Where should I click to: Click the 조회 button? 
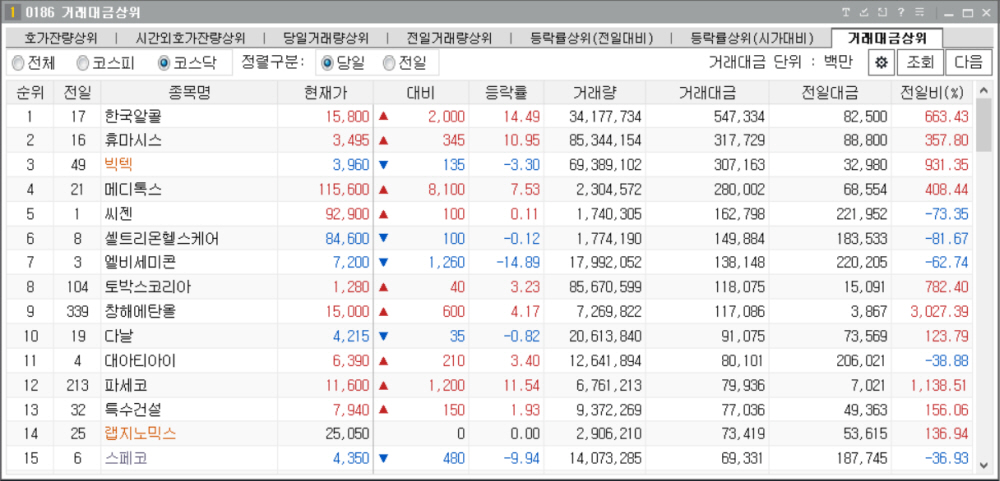pyautogui.click(x=920, y=63)
